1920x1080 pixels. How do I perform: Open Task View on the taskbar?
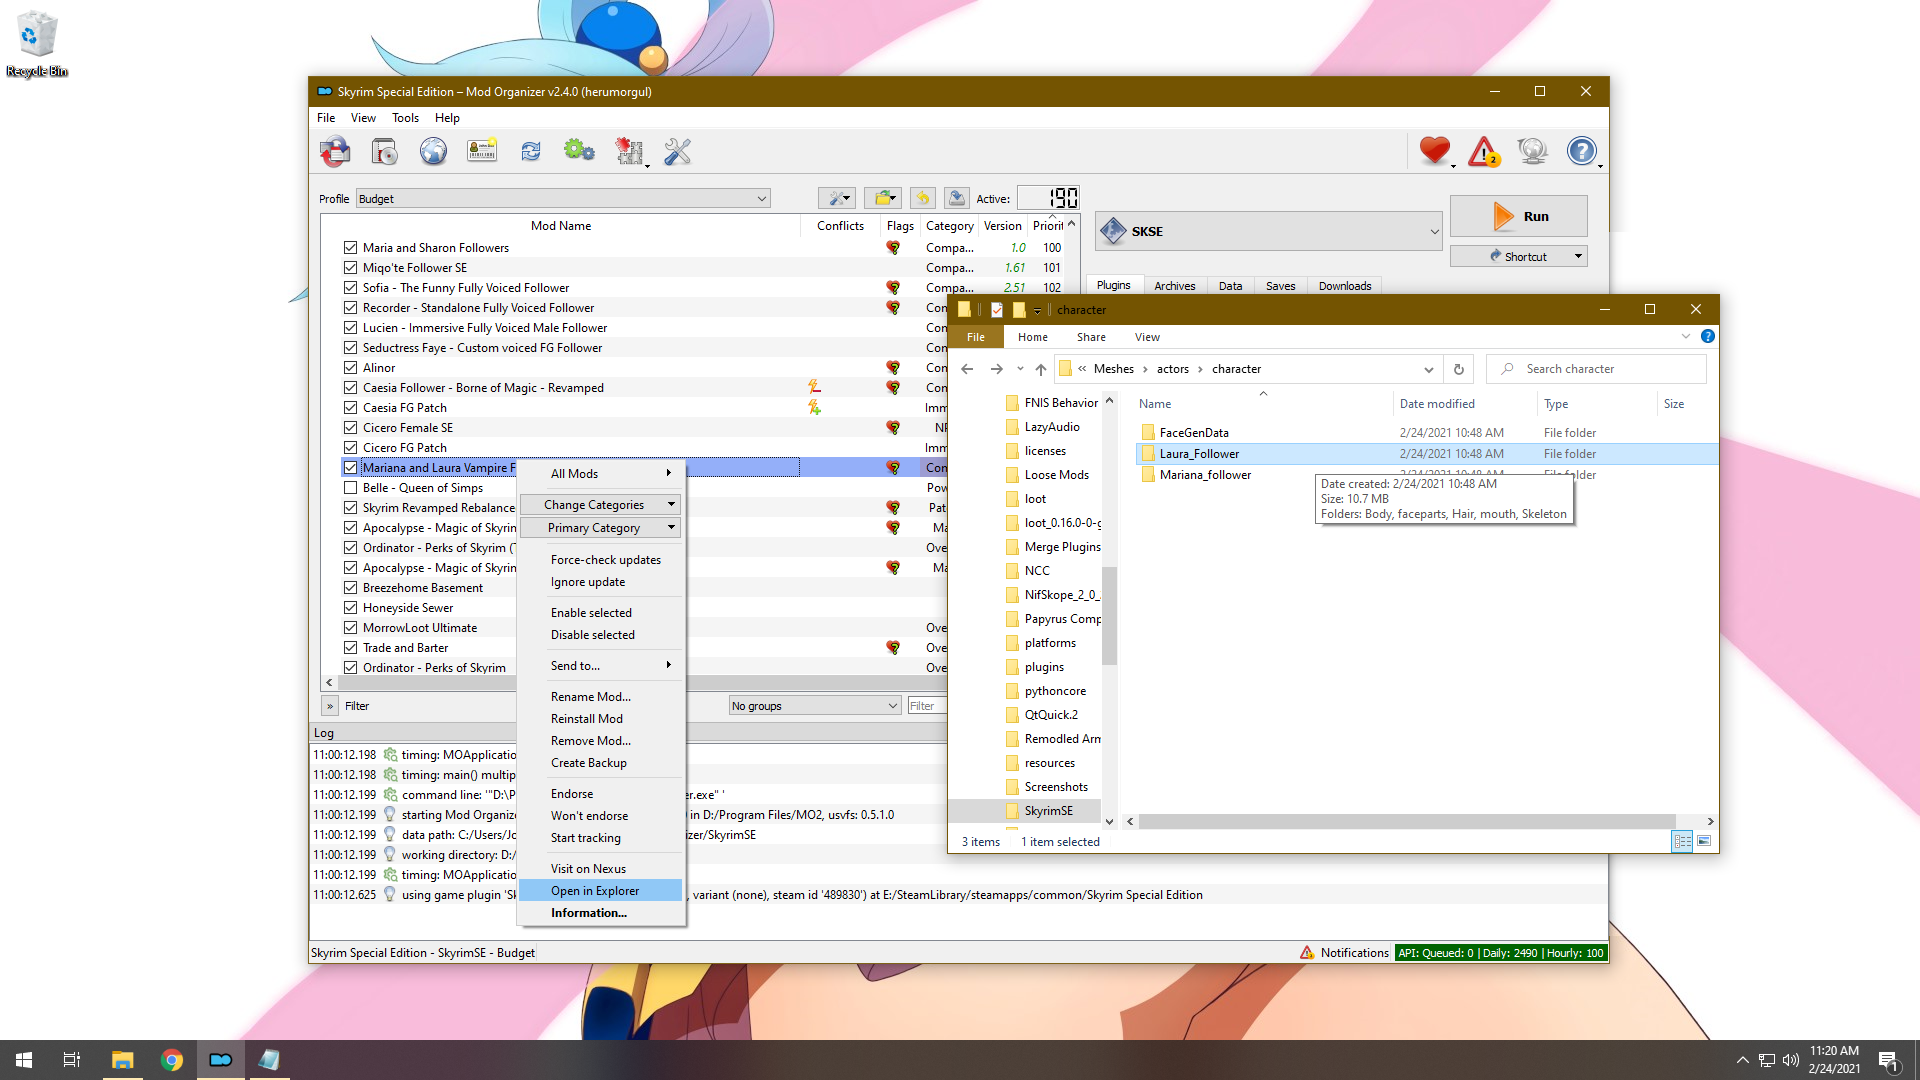[72, 1060]
